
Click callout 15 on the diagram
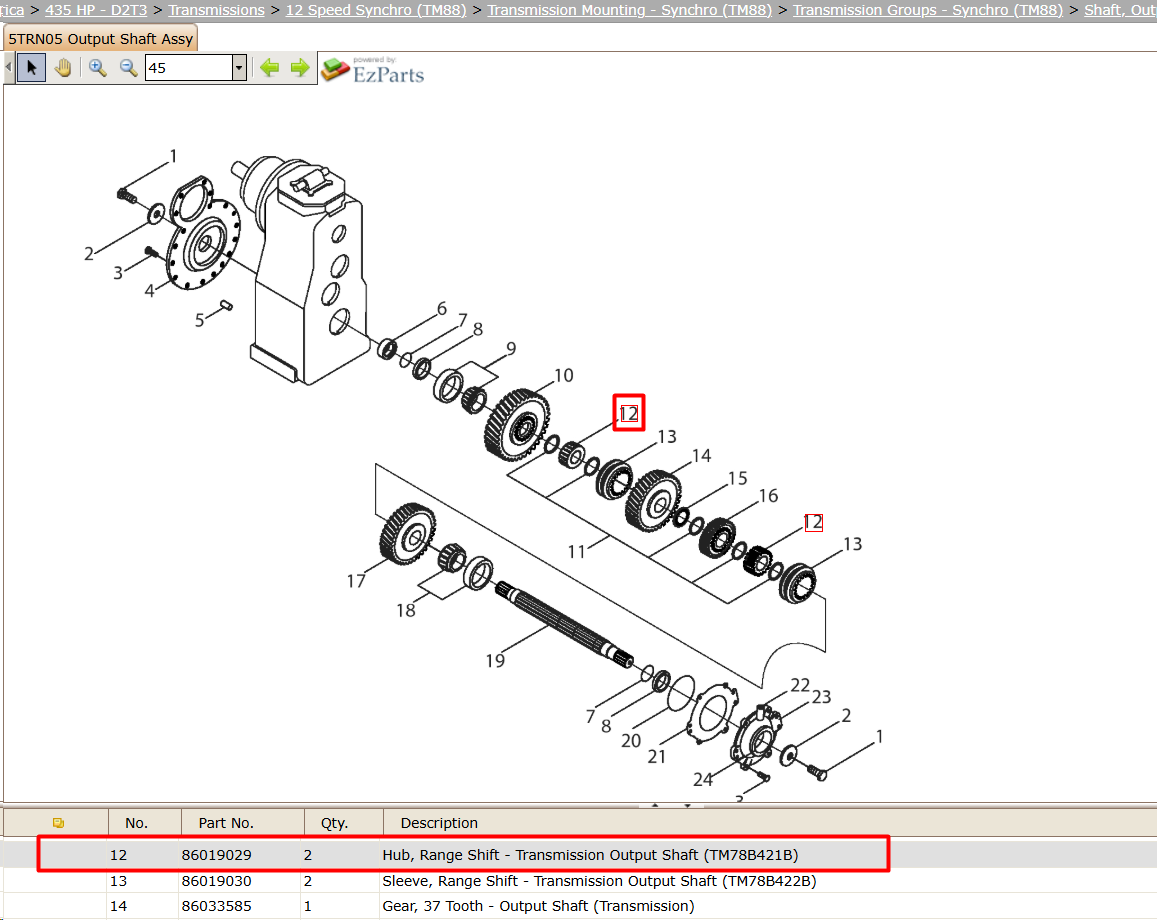737,479
